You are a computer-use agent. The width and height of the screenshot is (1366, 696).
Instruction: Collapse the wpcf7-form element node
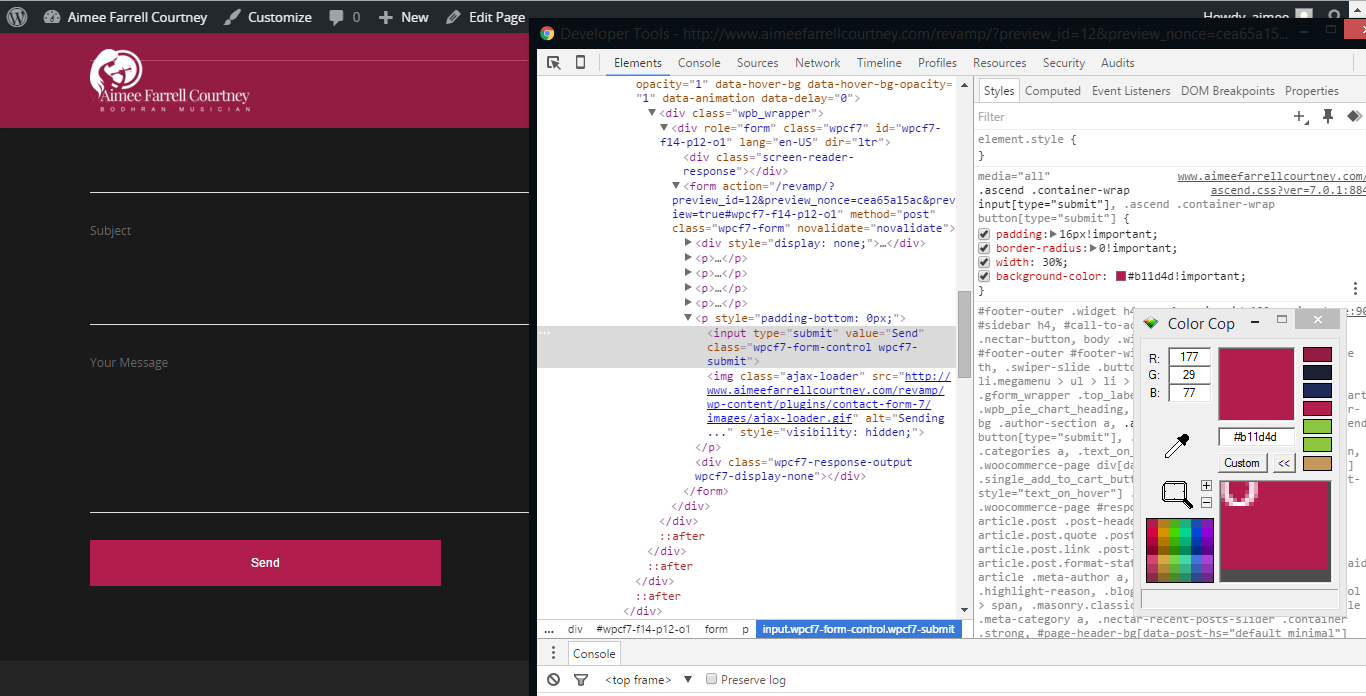[676, 186]
